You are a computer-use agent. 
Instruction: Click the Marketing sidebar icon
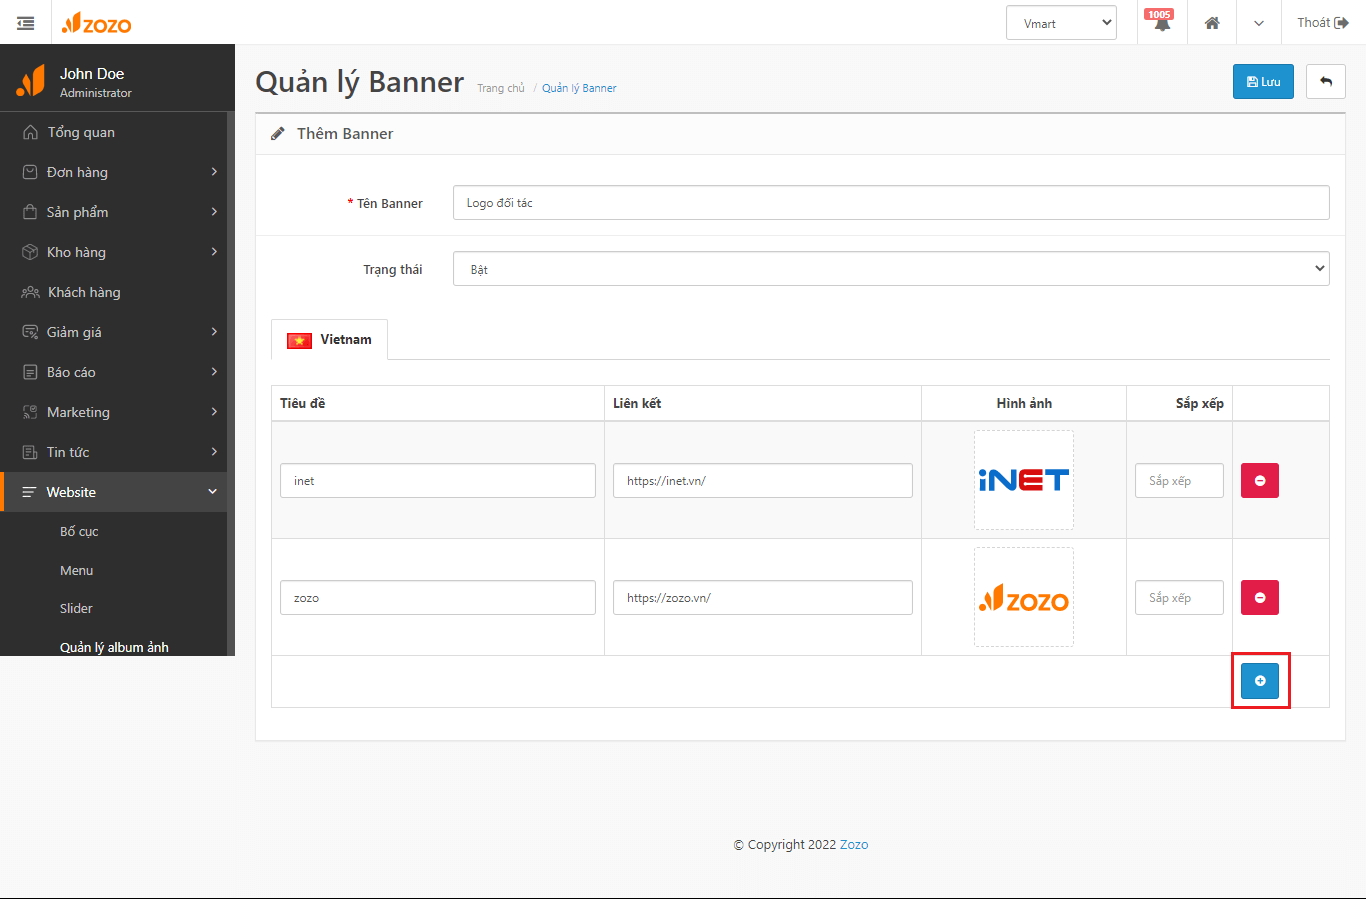30,412
